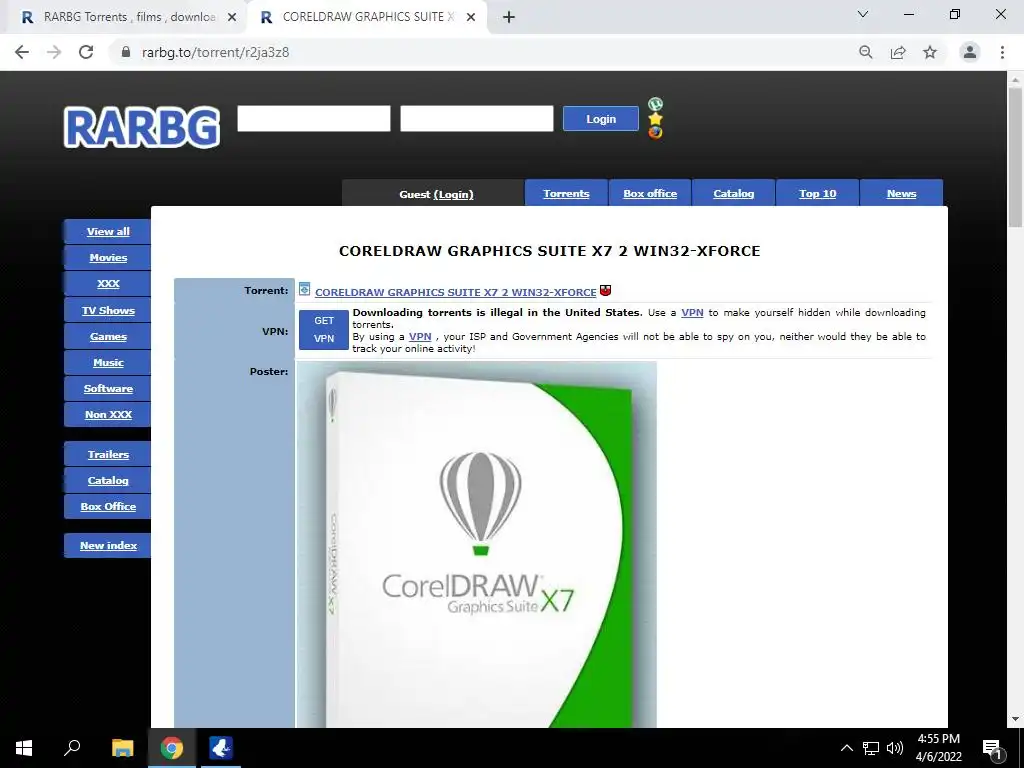Open the volume tray icon
This screenshot has height=768, width=1024.
pyautogui.click(x=895, y=748)
